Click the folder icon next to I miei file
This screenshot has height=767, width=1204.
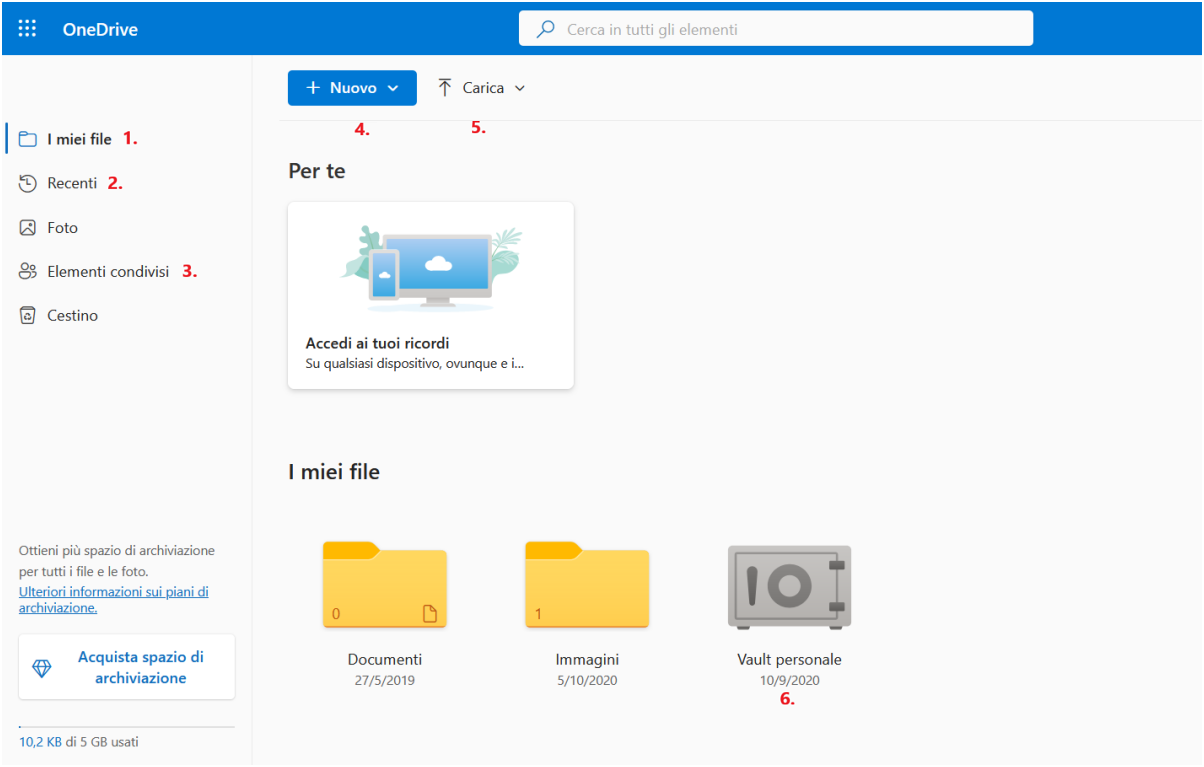pyautogui.click(x=28, y=139)
